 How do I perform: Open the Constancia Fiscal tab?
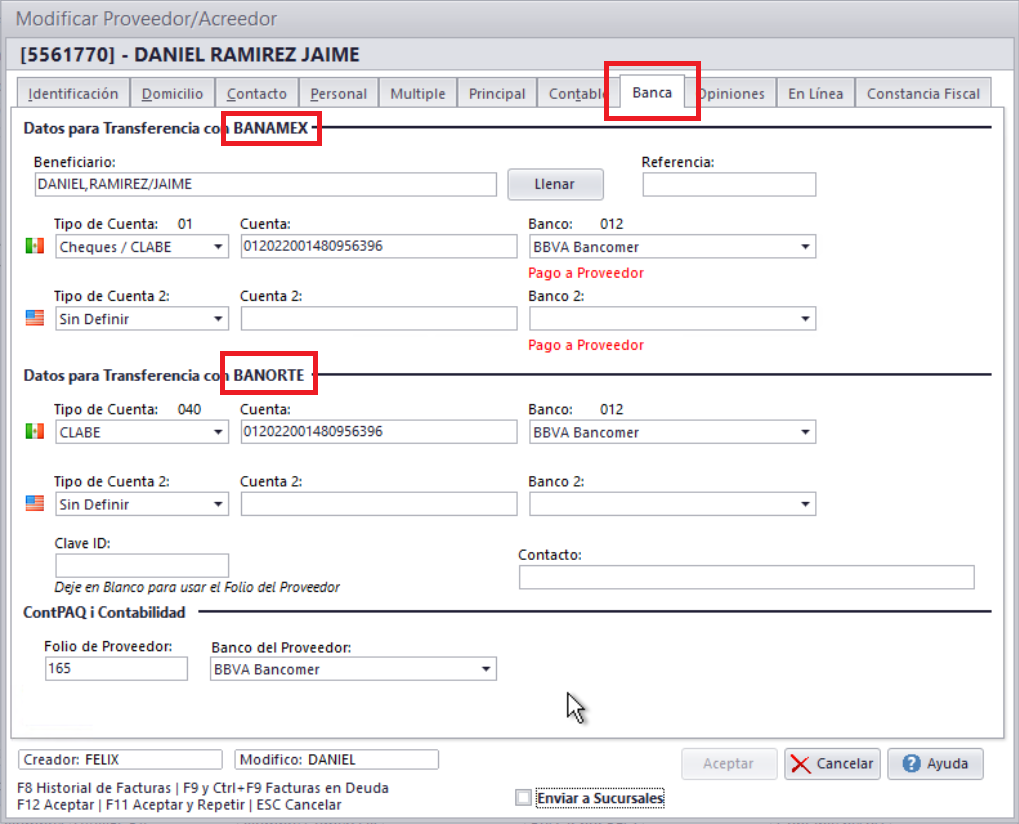click(x=923, y=93)
